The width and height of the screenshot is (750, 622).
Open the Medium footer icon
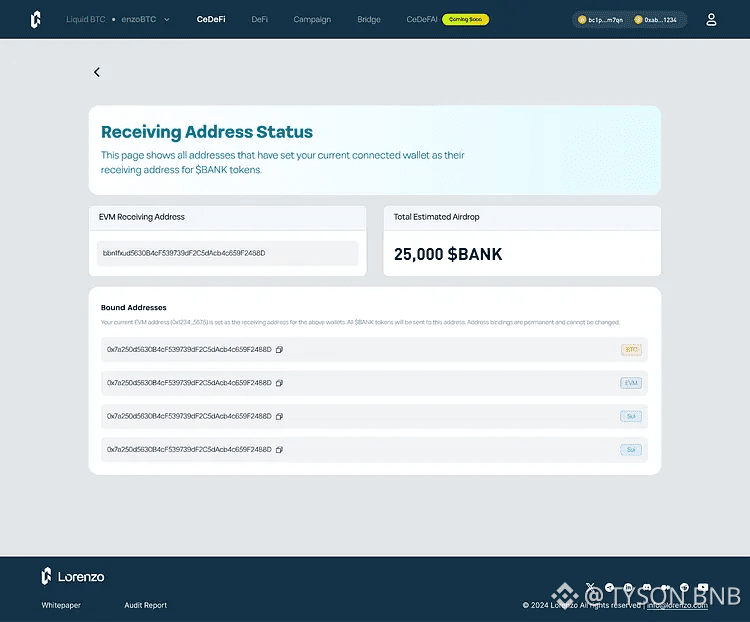click(x=665, y=587)
